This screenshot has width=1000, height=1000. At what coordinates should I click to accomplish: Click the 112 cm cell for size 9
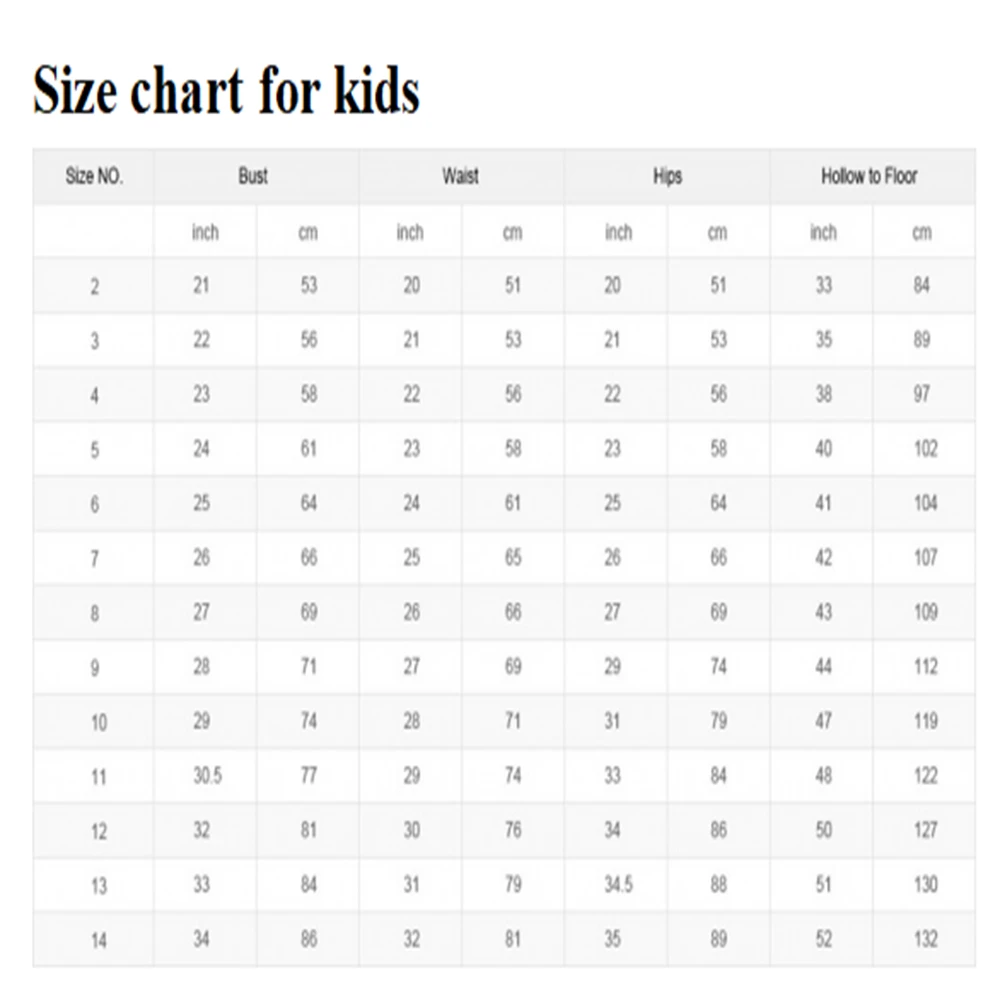pos(925,667)
